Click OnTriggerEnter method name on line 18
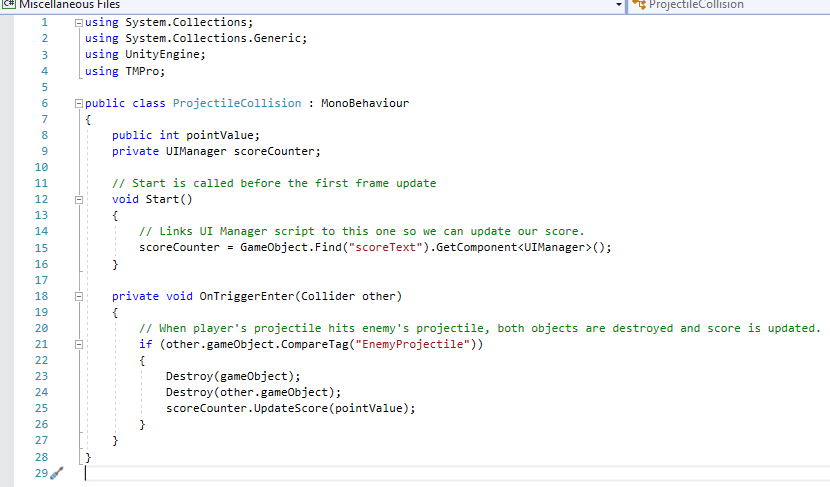 pyautogui.click(x=247, y=296)
